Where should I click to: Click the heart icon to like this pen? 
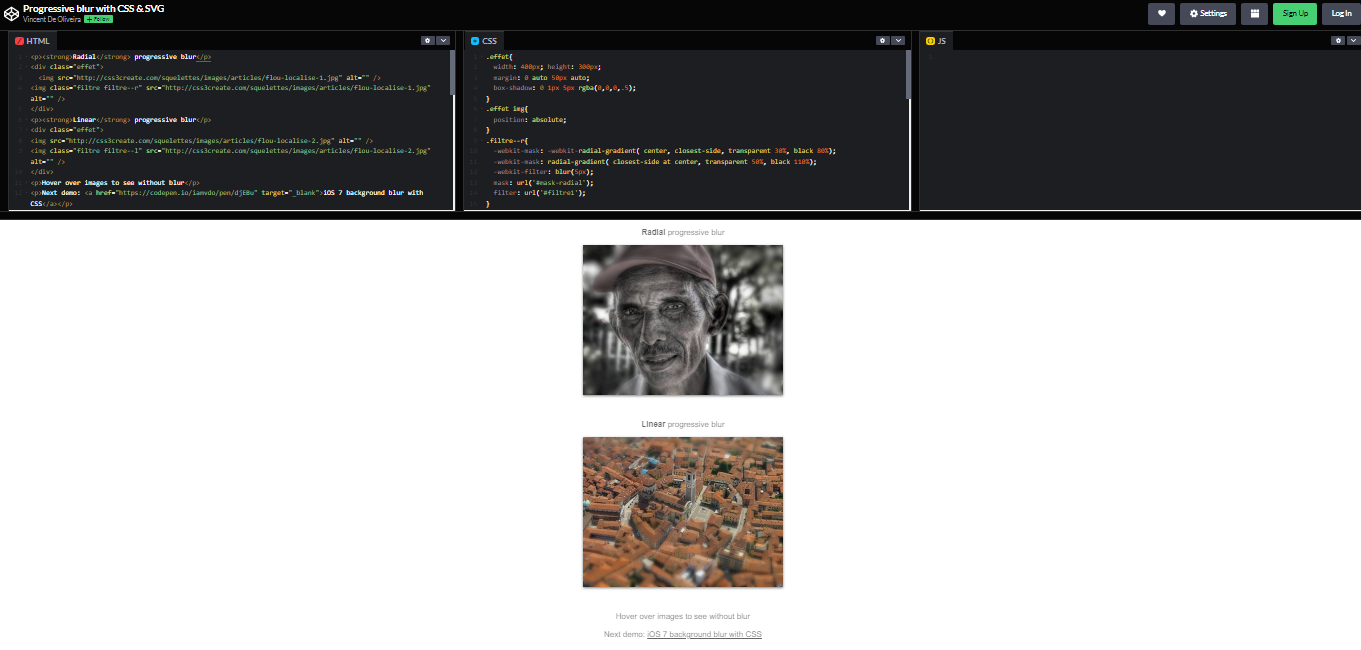[1159, 13]
